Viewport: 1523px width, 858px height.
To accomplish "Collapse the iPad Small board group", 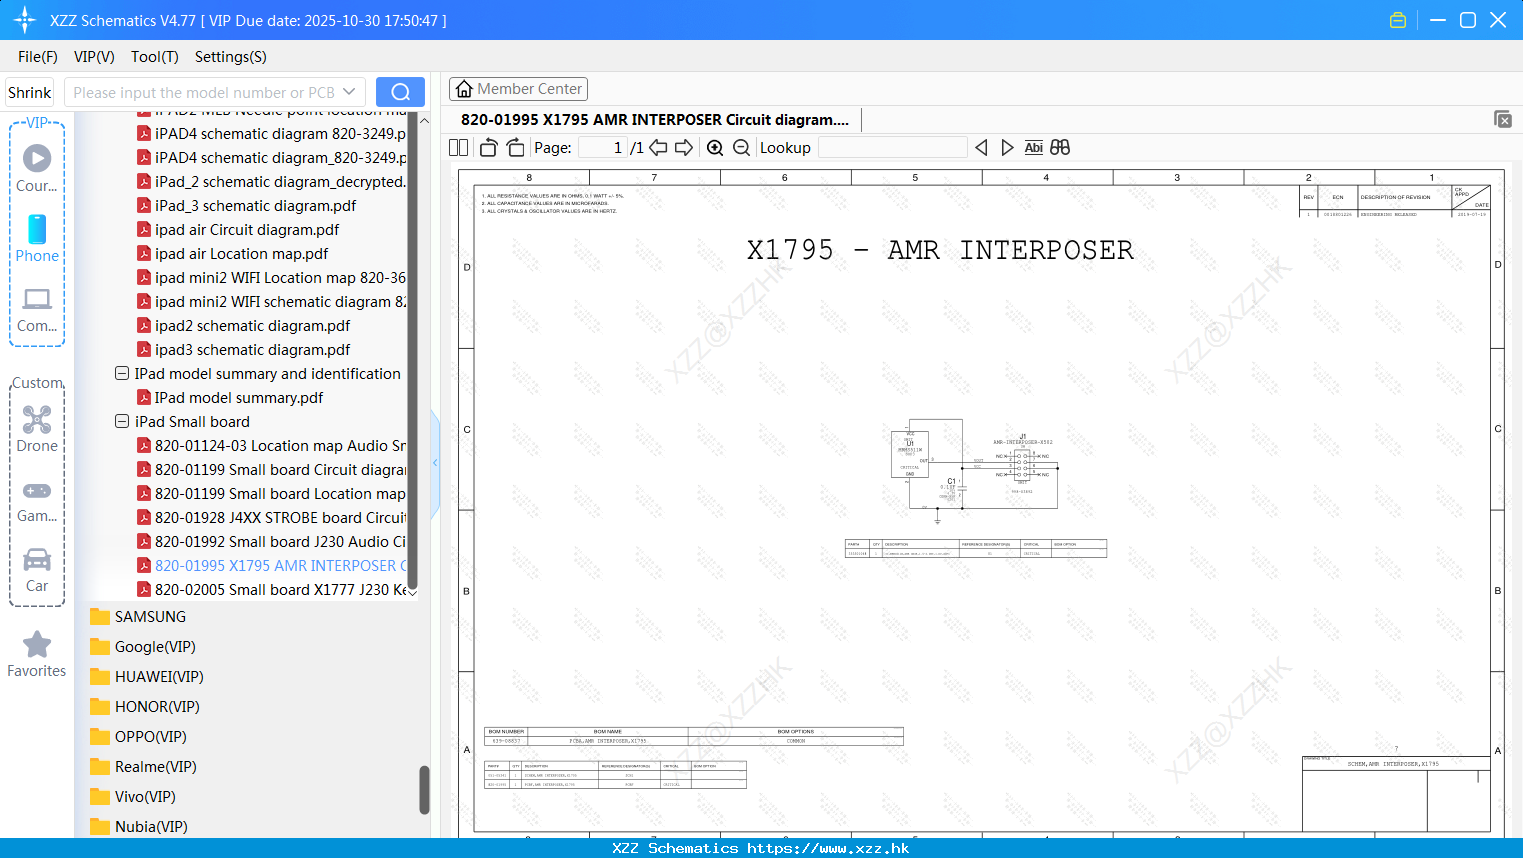I will click(x=122, y=421).
